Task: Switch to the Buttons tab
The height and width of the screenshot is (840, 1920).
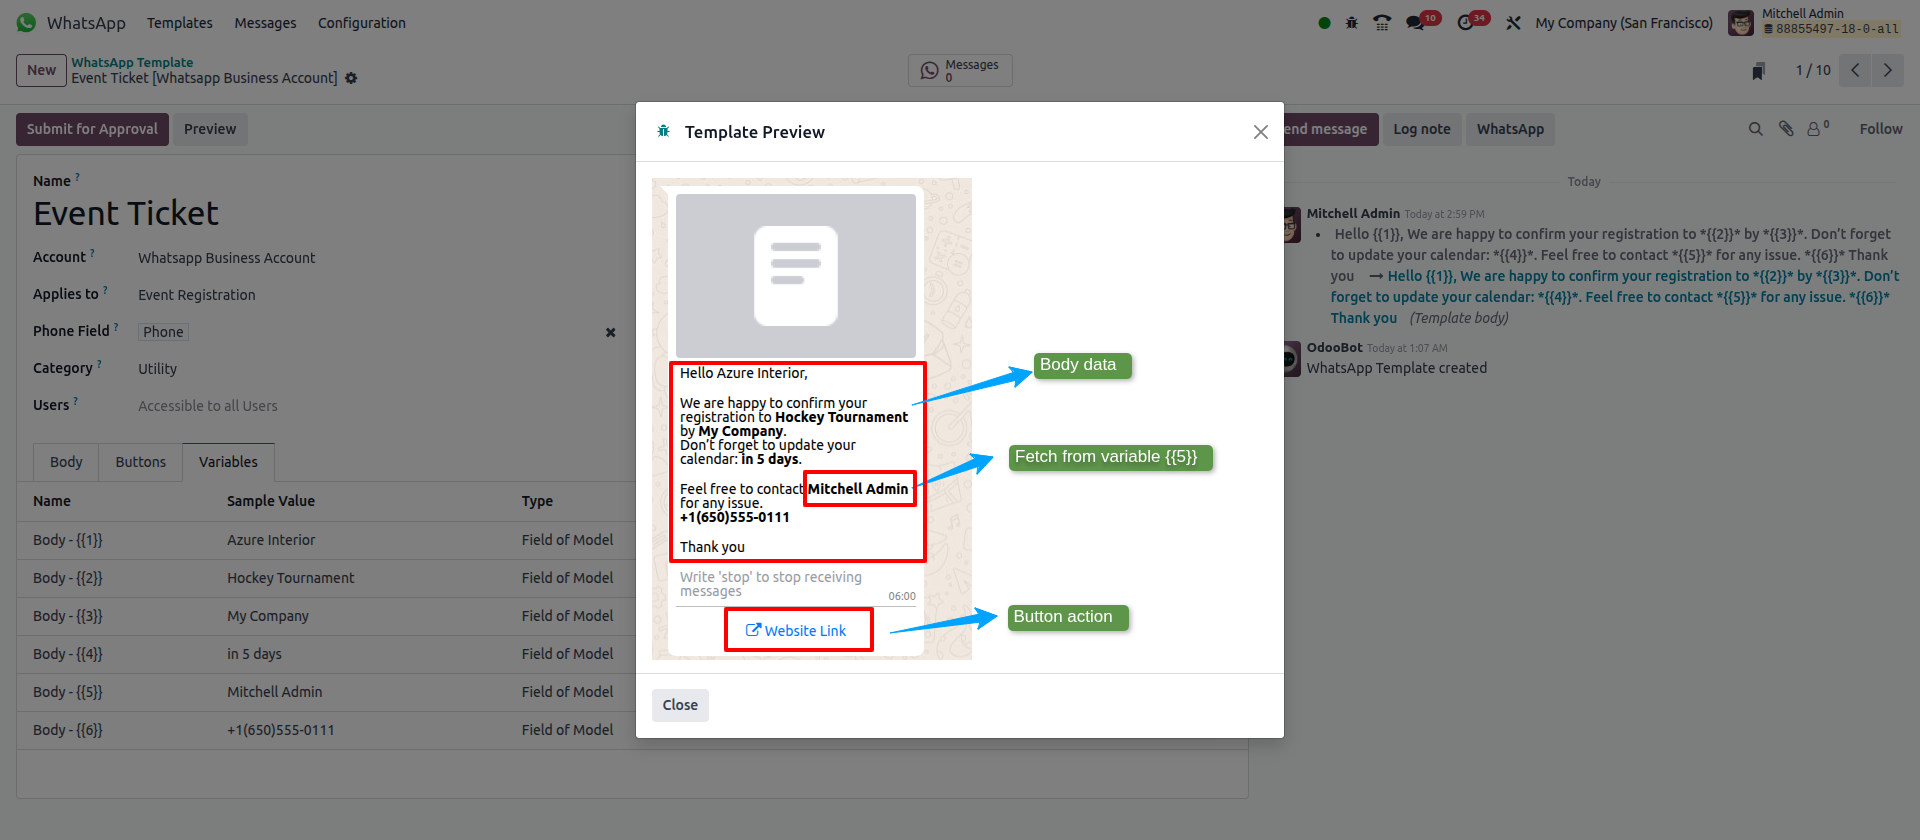Action: pyautogui.click(x=140, y=462)
